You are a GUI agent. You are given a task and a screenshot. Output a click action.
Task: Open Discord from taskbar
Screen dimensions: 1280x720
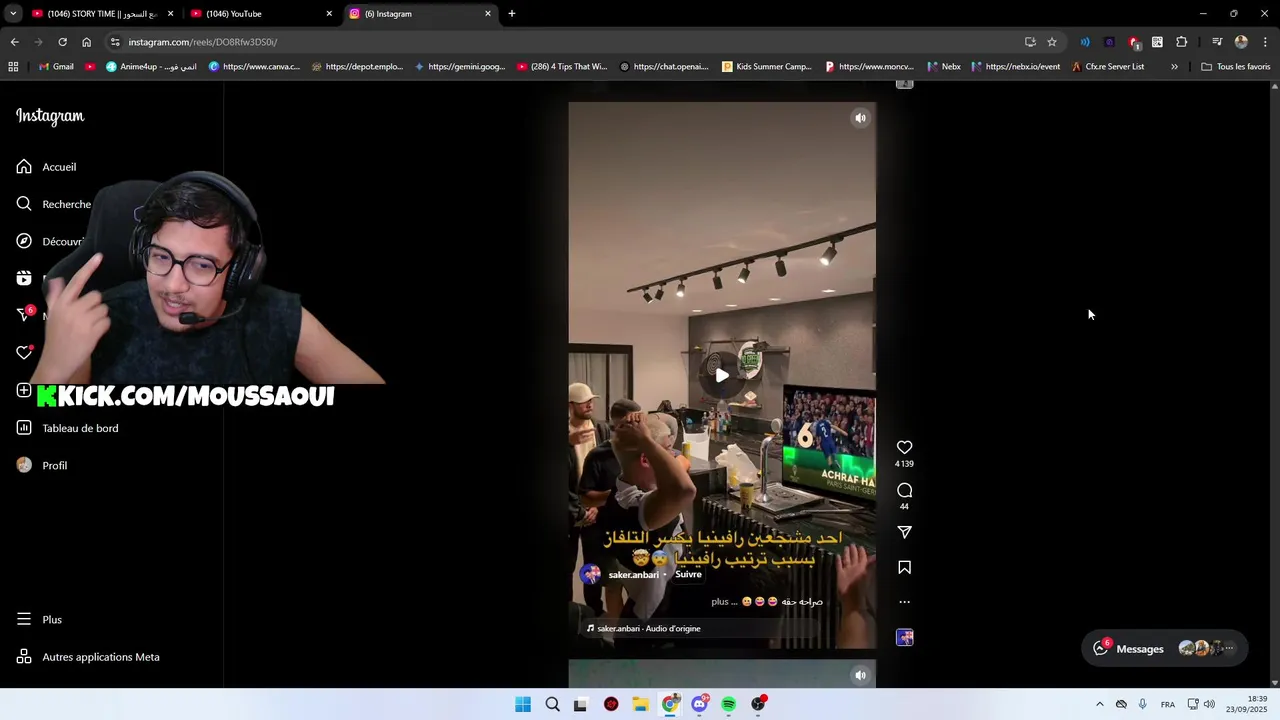tap(699, 704)
